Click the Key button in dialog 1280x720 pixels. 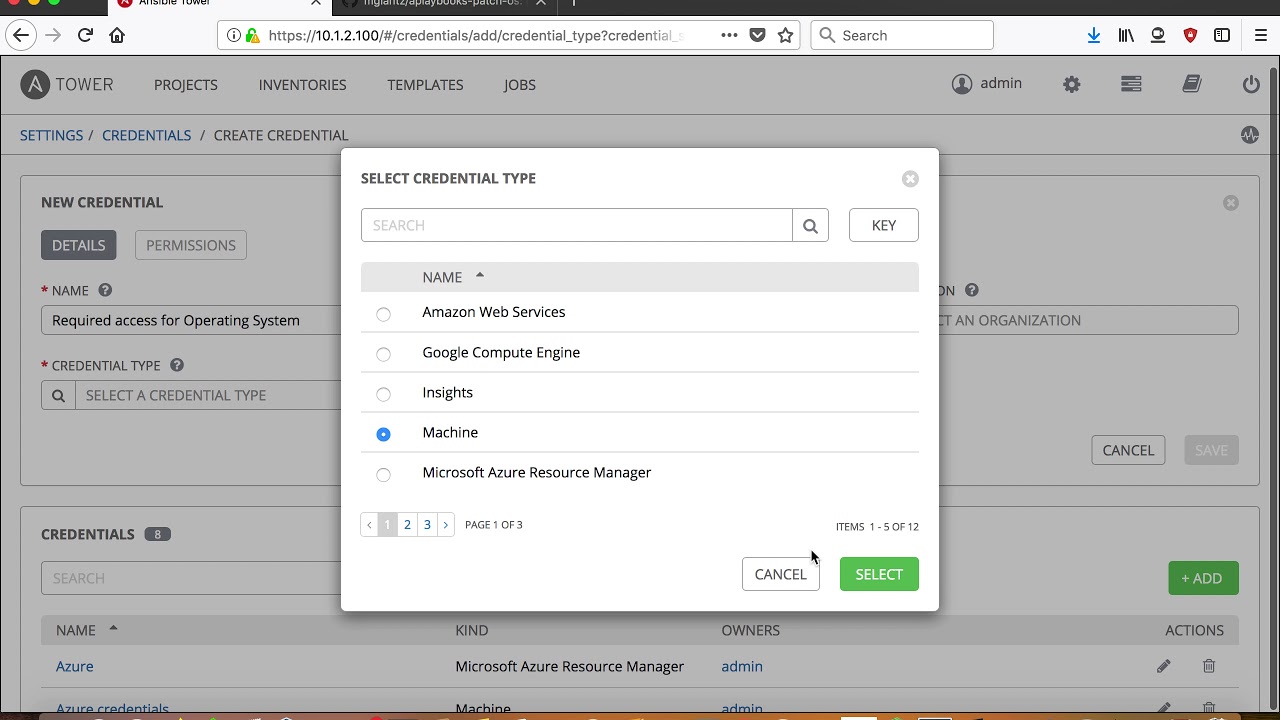[x=883, y=225]
